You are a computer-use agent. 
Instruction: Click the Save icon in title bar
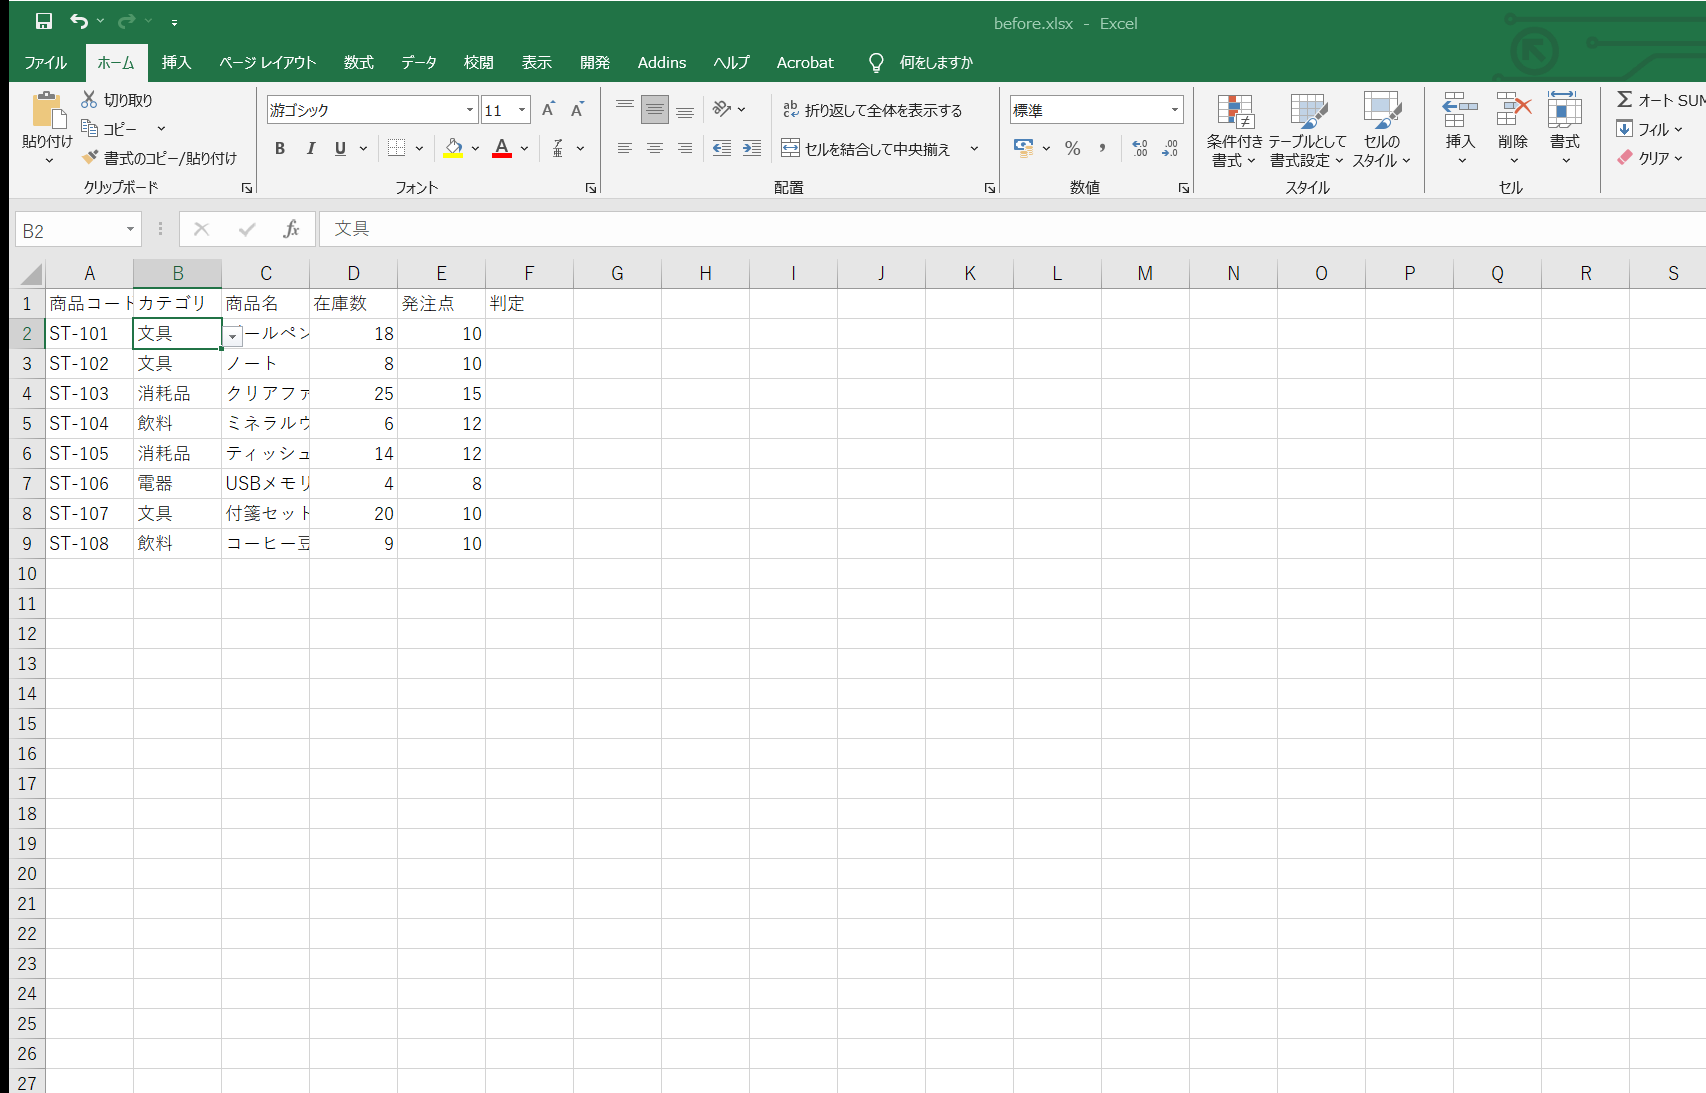[x=44, y=21]
